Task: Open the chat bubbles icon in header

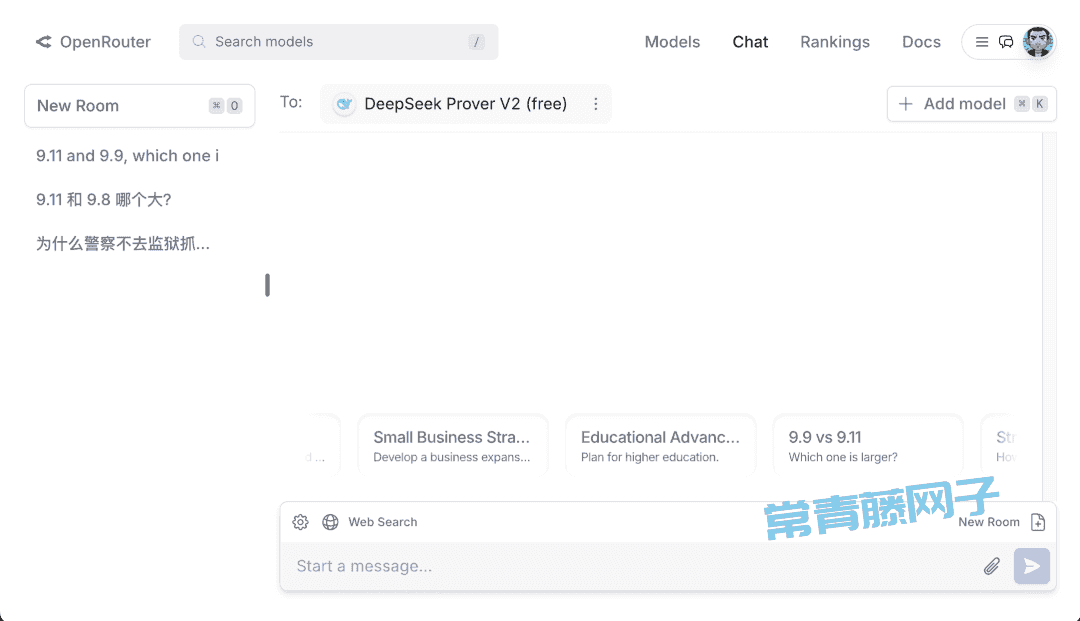Action: tap(1006, 42)
